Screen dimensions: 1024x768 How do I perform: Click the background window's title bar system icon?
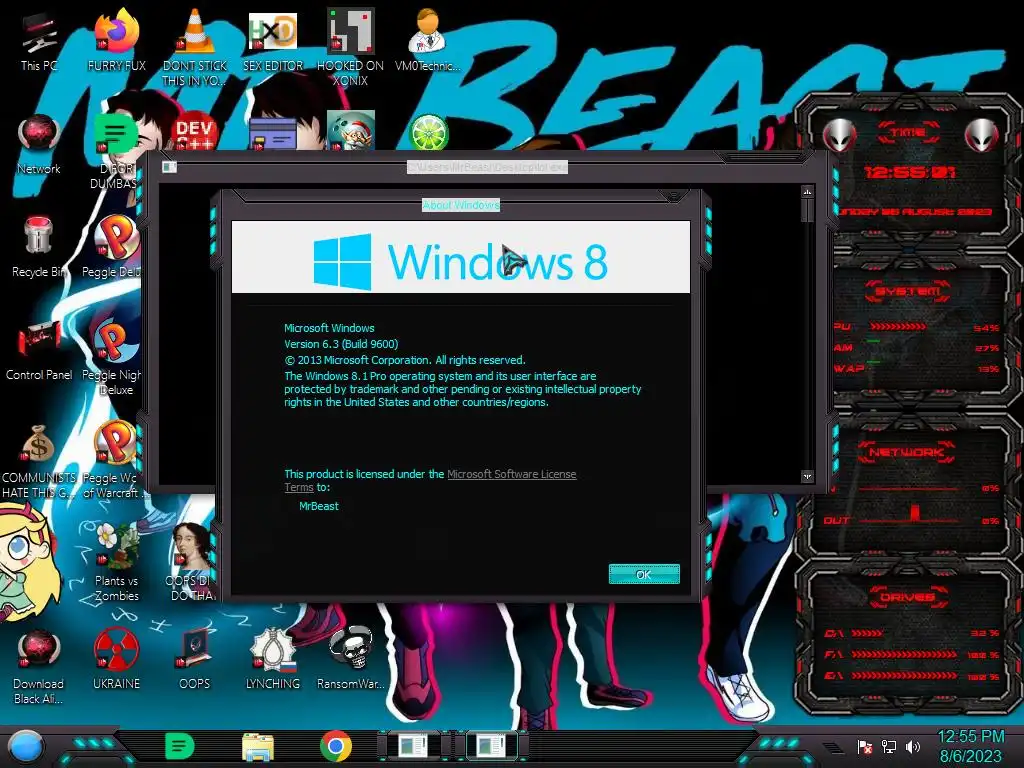[x=169, y=167]
